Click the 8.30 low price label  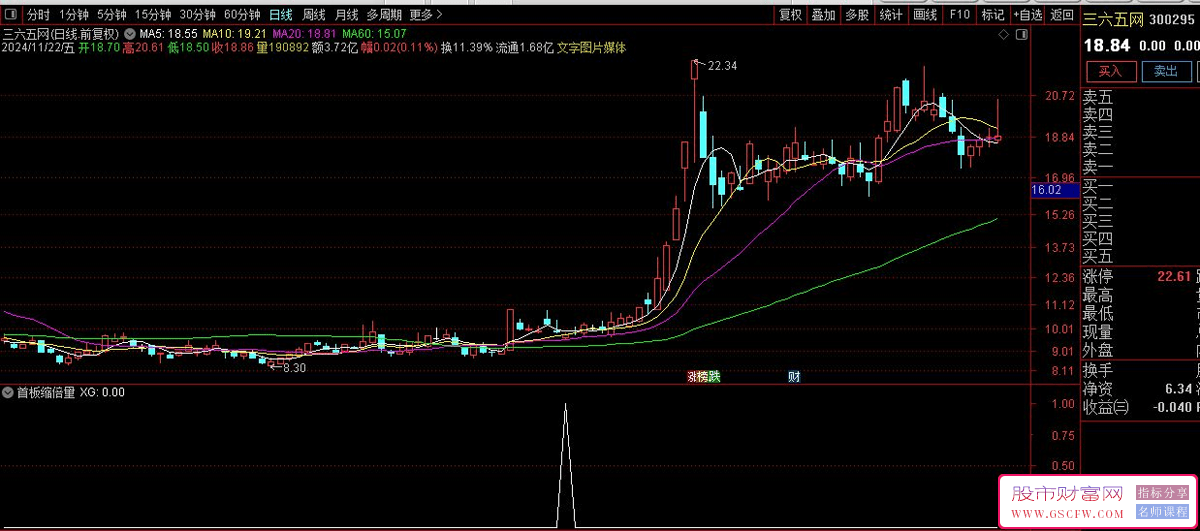pyautogui.click(x=293, y=368)
